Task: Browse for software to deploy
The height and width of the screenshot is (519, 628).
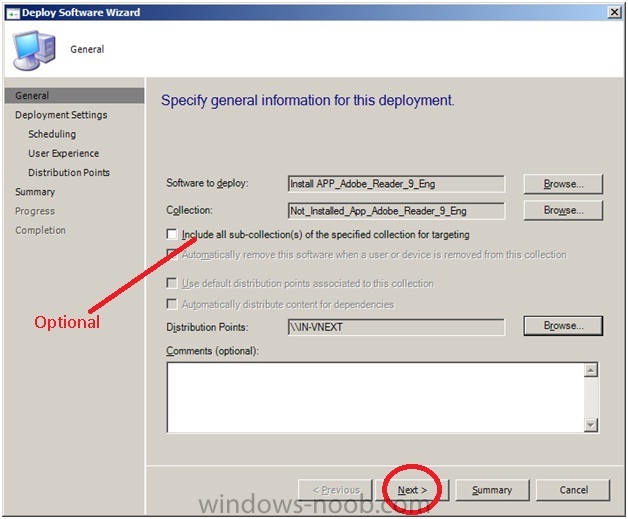Action: 563,184
